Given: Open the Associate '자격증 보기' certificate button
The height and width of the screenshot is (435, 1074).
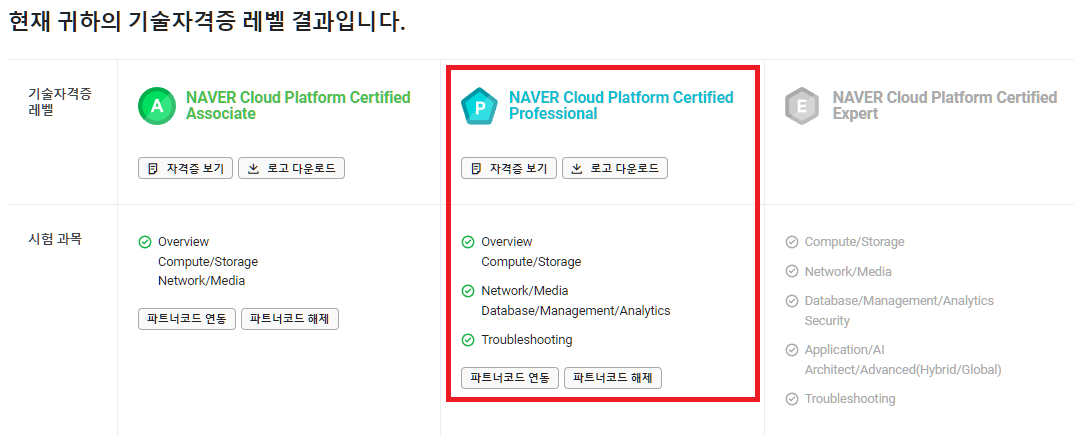Looking at the screenshot, I should [186, 169].
